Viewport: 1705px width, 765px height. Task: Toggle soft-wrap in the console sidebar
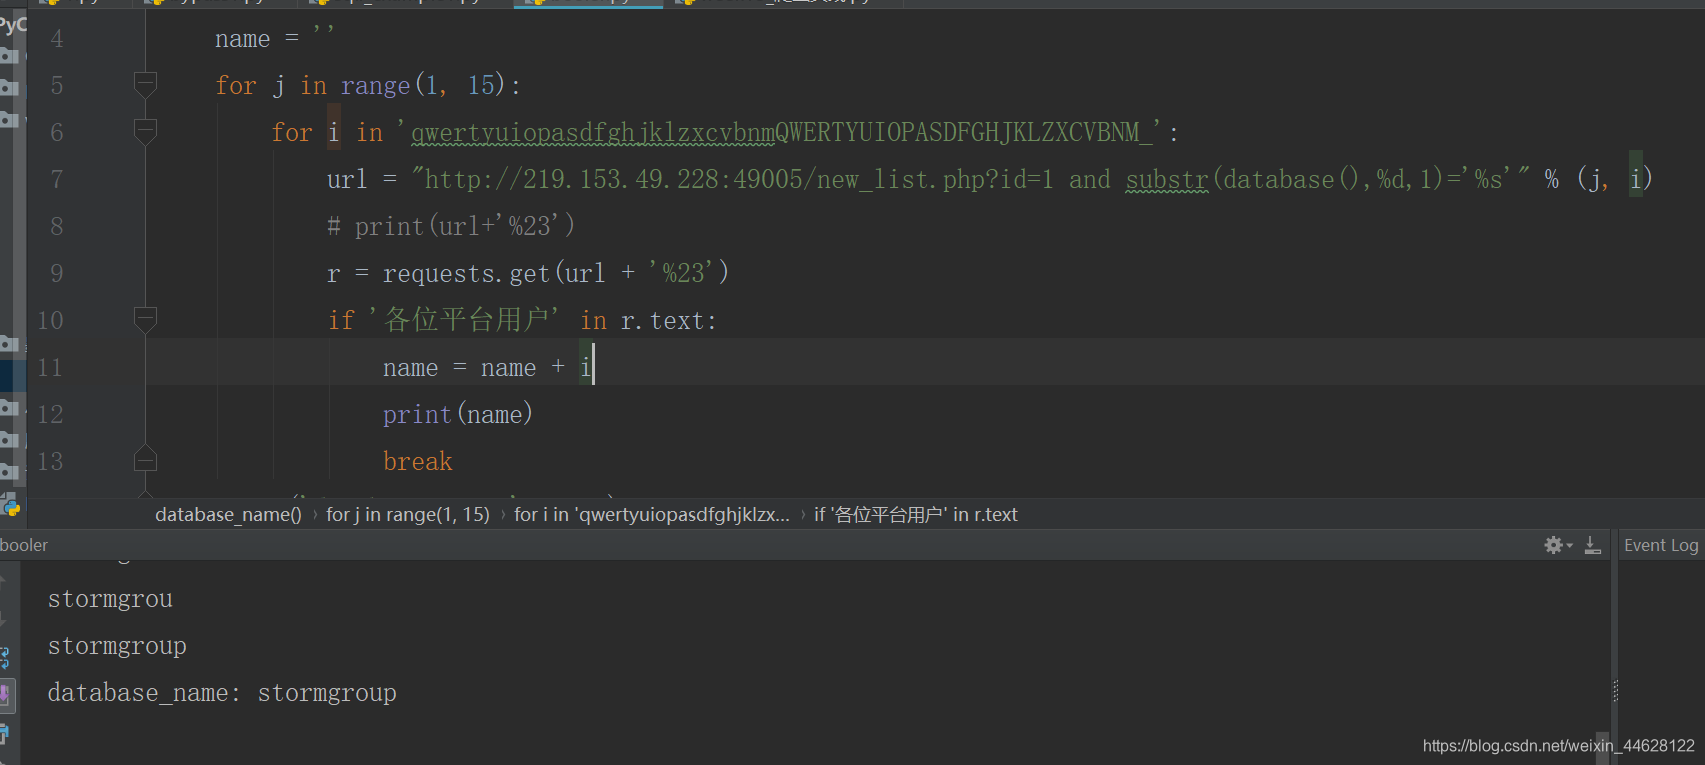click(5, 657)
